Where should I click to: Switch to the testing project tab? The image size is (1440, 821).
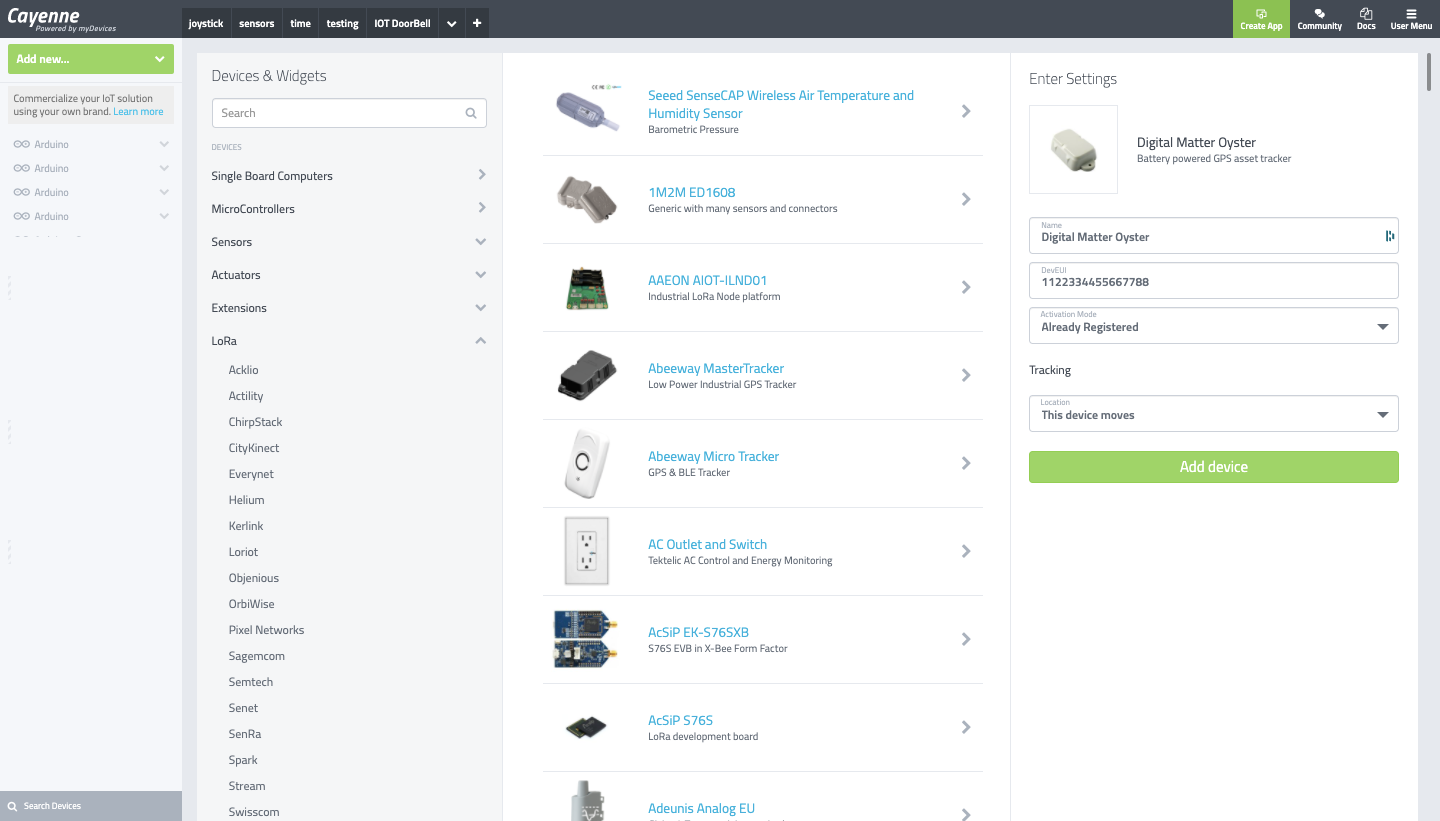342,23
